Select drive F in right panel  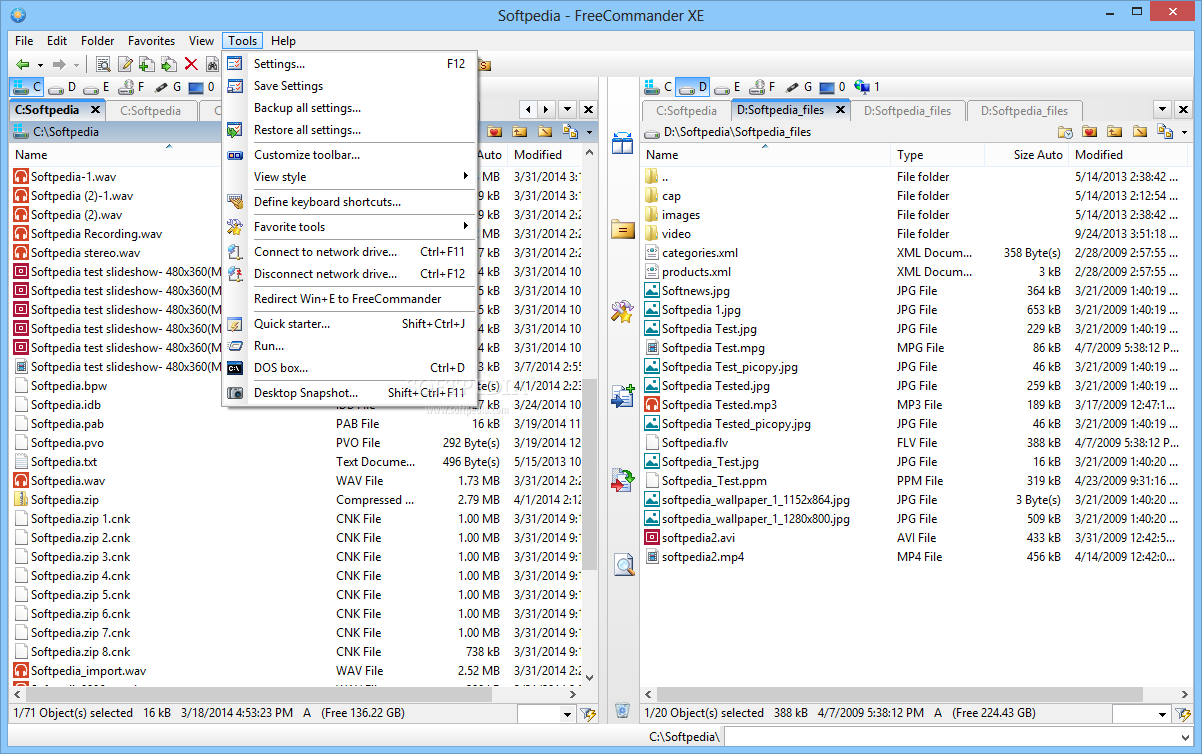coord(762,87)
